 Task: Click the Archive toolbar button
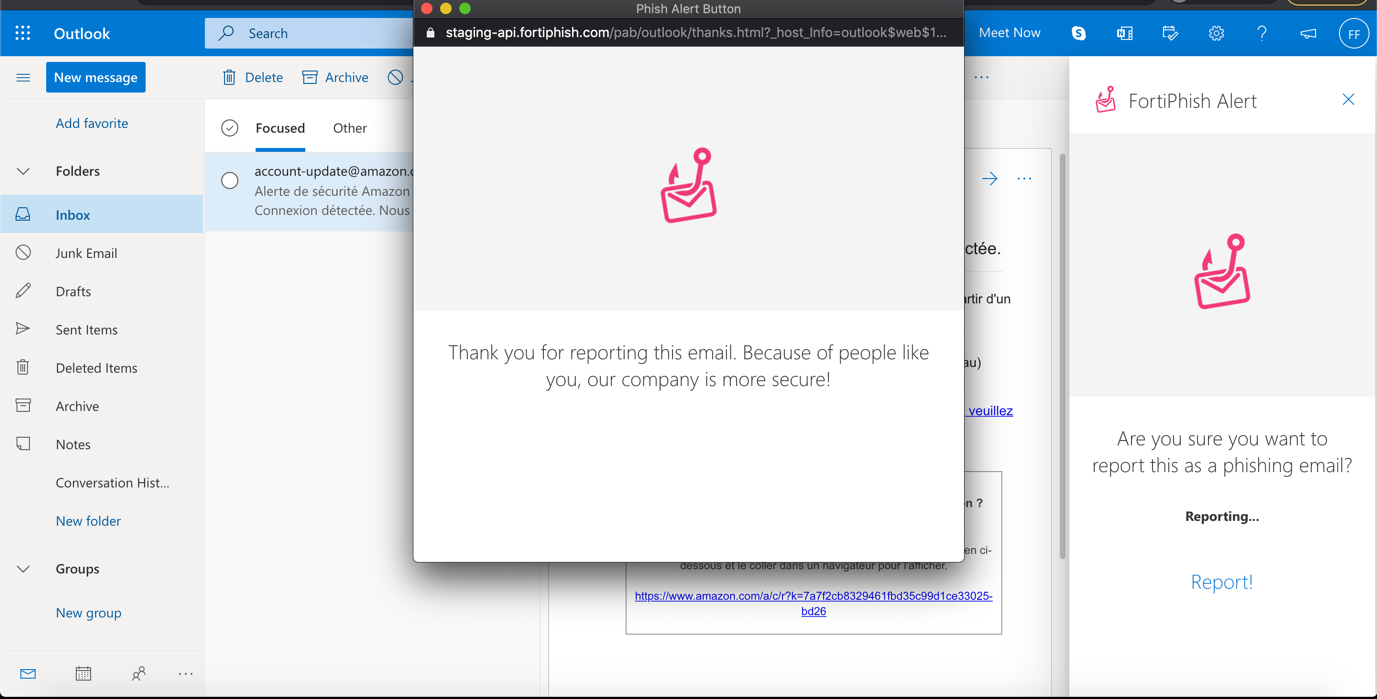336,77
